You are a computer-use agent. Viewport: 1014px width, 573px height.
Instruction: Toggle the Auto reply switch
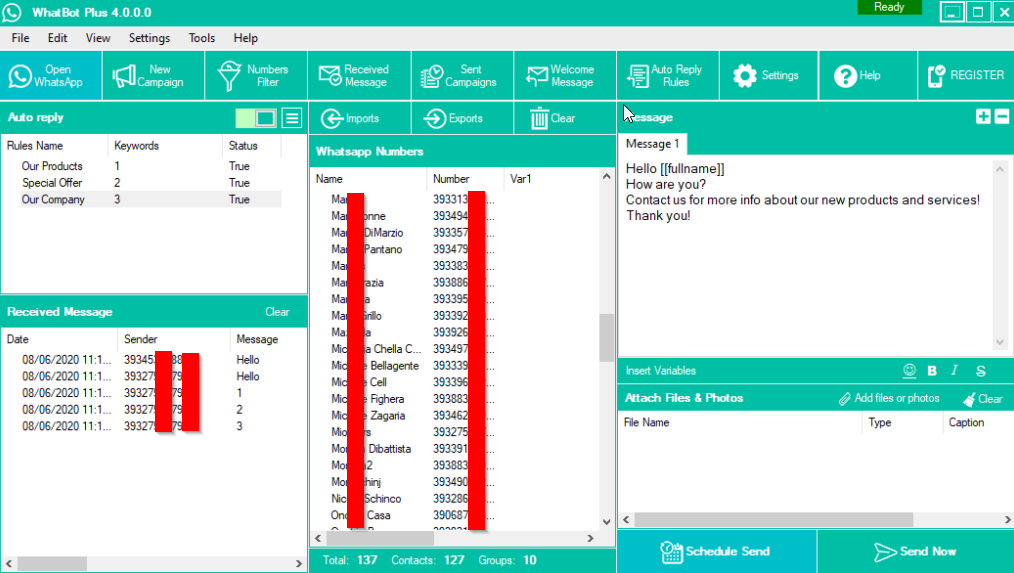256,118
